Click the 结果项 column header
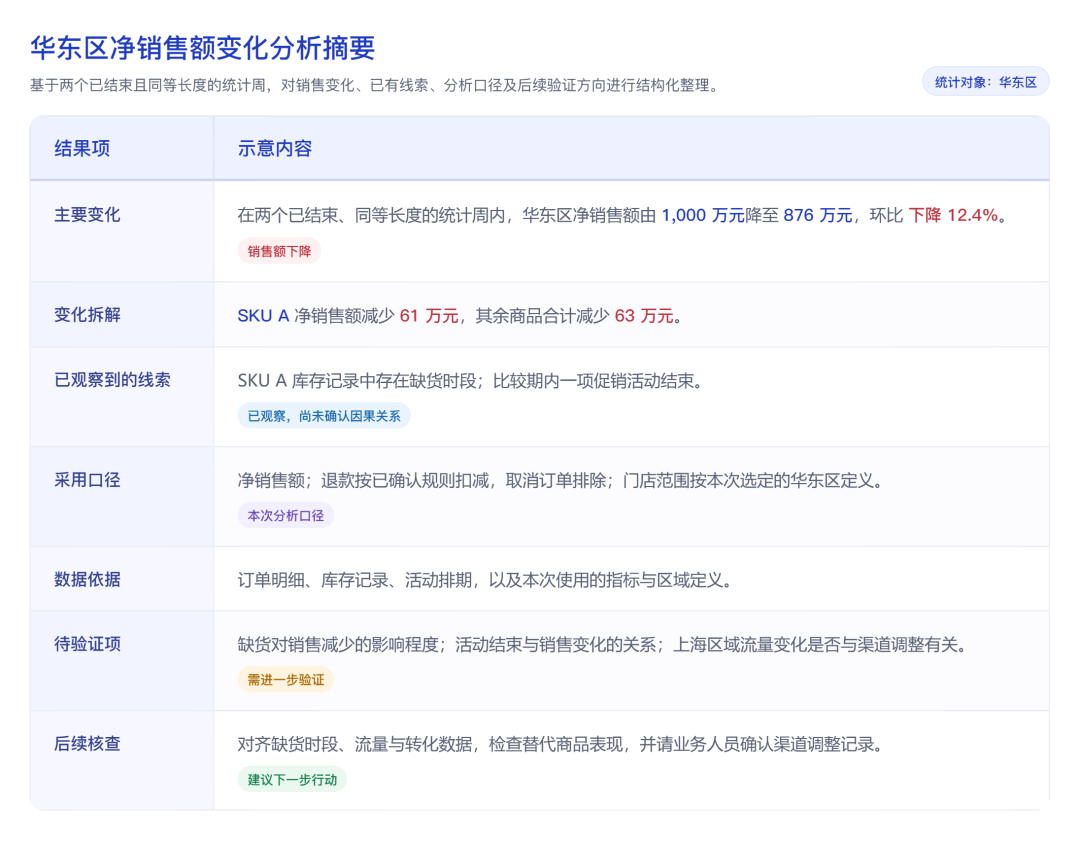Image resolution: width=1080 pixels, height=841 pixels. (x=82, y=148)
